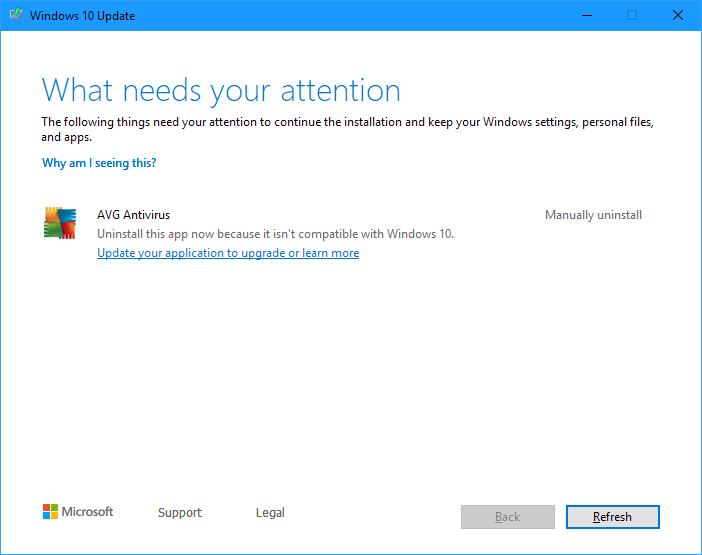Minimize the Windows 10 Update window
Image resolution: width=702 pixels, height=555 pixels.
tap(587, 15)
